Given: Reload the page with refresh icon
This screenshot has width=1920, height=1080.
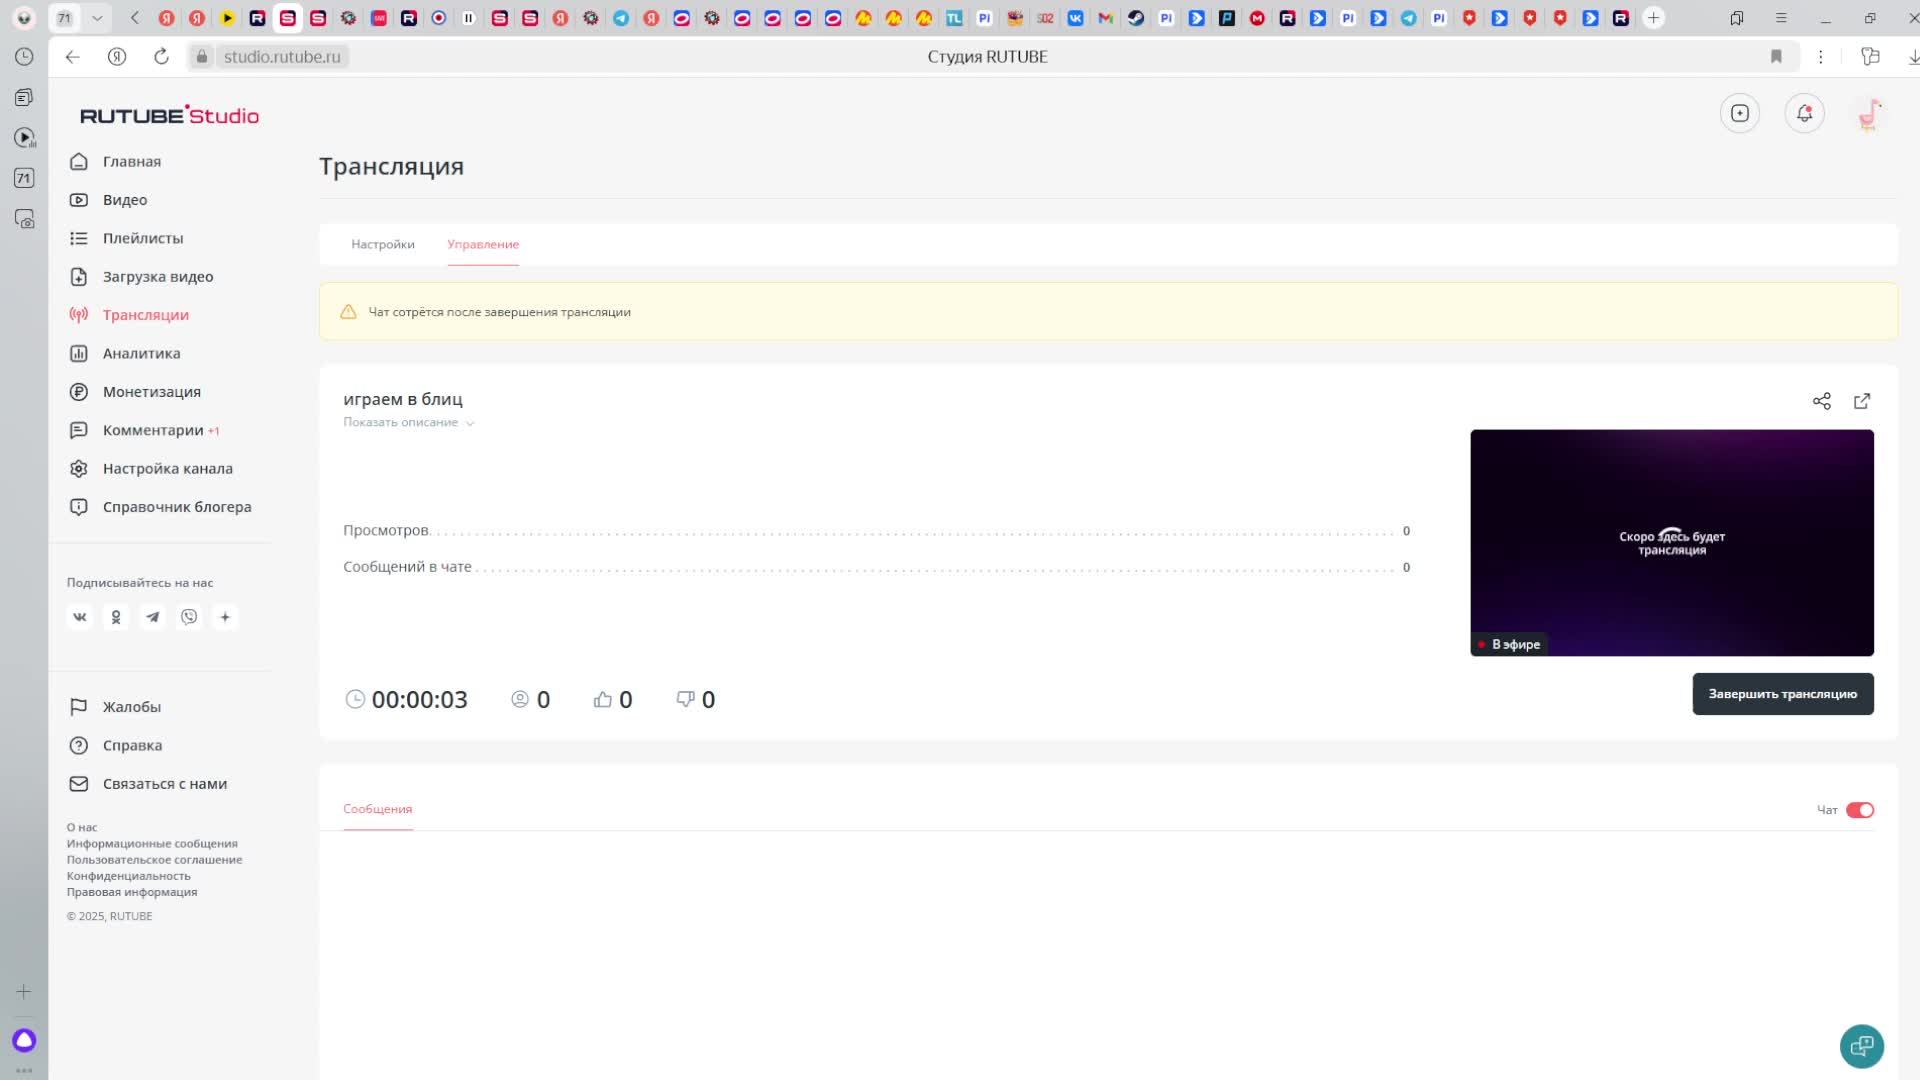Looking at the screenshot, I should (x=161, y=57).
